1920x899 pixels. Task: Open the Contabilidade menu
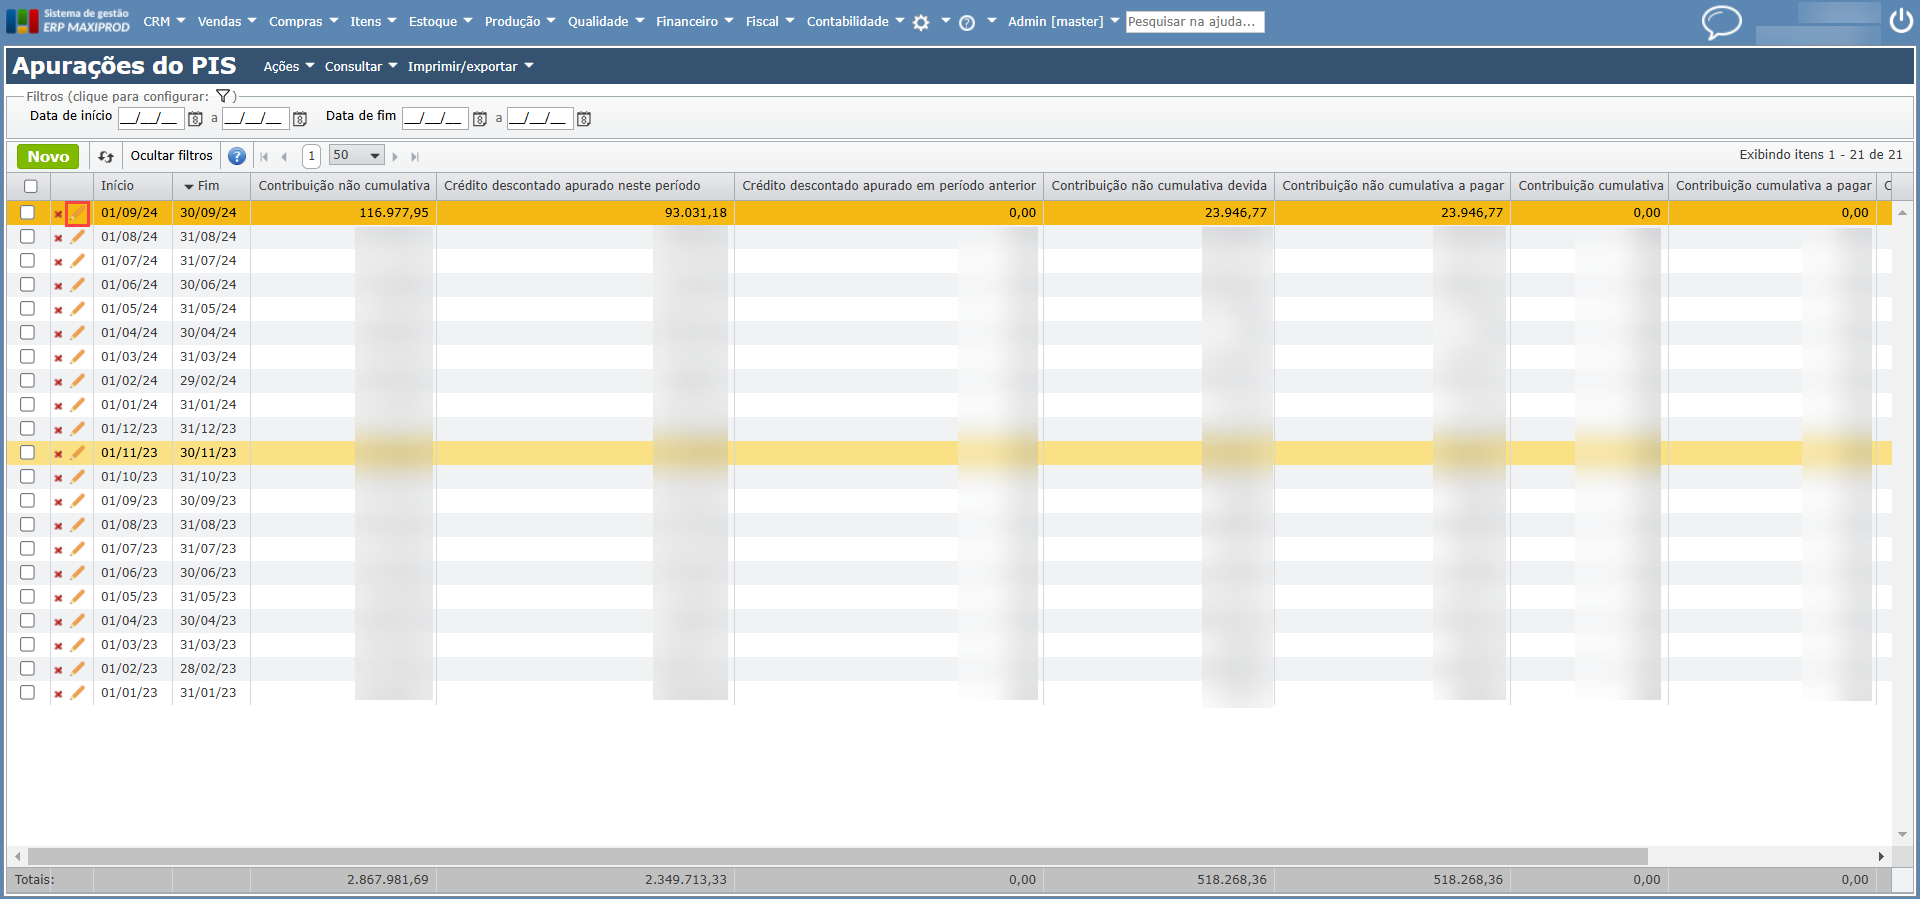(855, 22)
